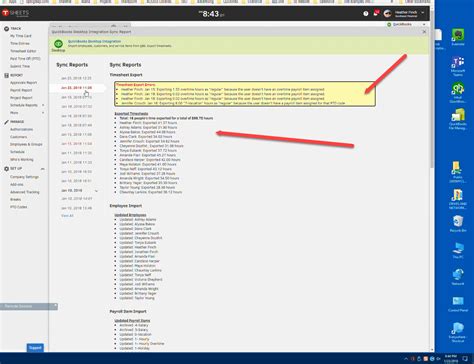This screenshot has height=364, width=474.
Task: Open Payroll Report in sidebar
Action: (21, 90)
